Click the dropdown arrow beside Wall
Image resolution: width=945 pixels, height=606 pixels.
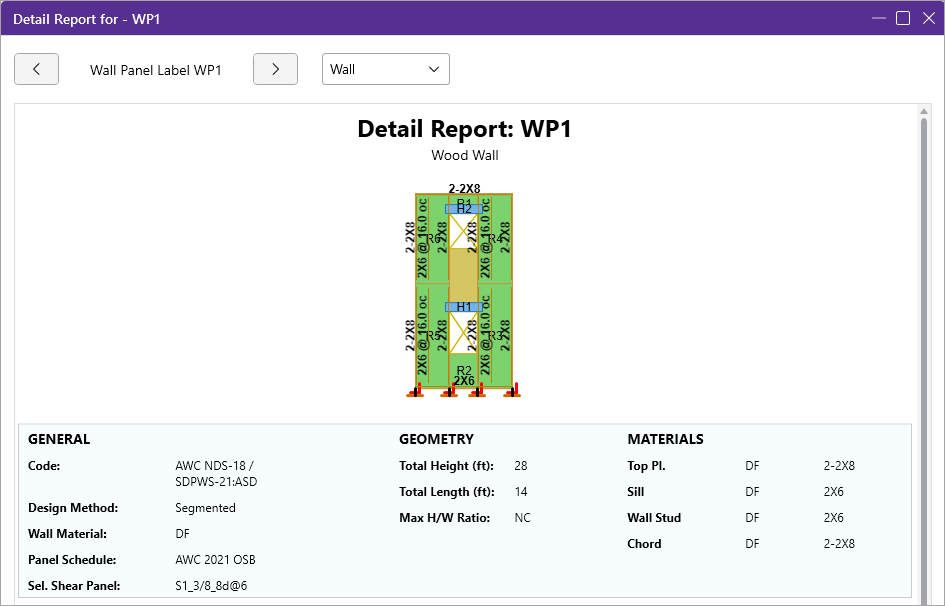(x=434, y=69)
